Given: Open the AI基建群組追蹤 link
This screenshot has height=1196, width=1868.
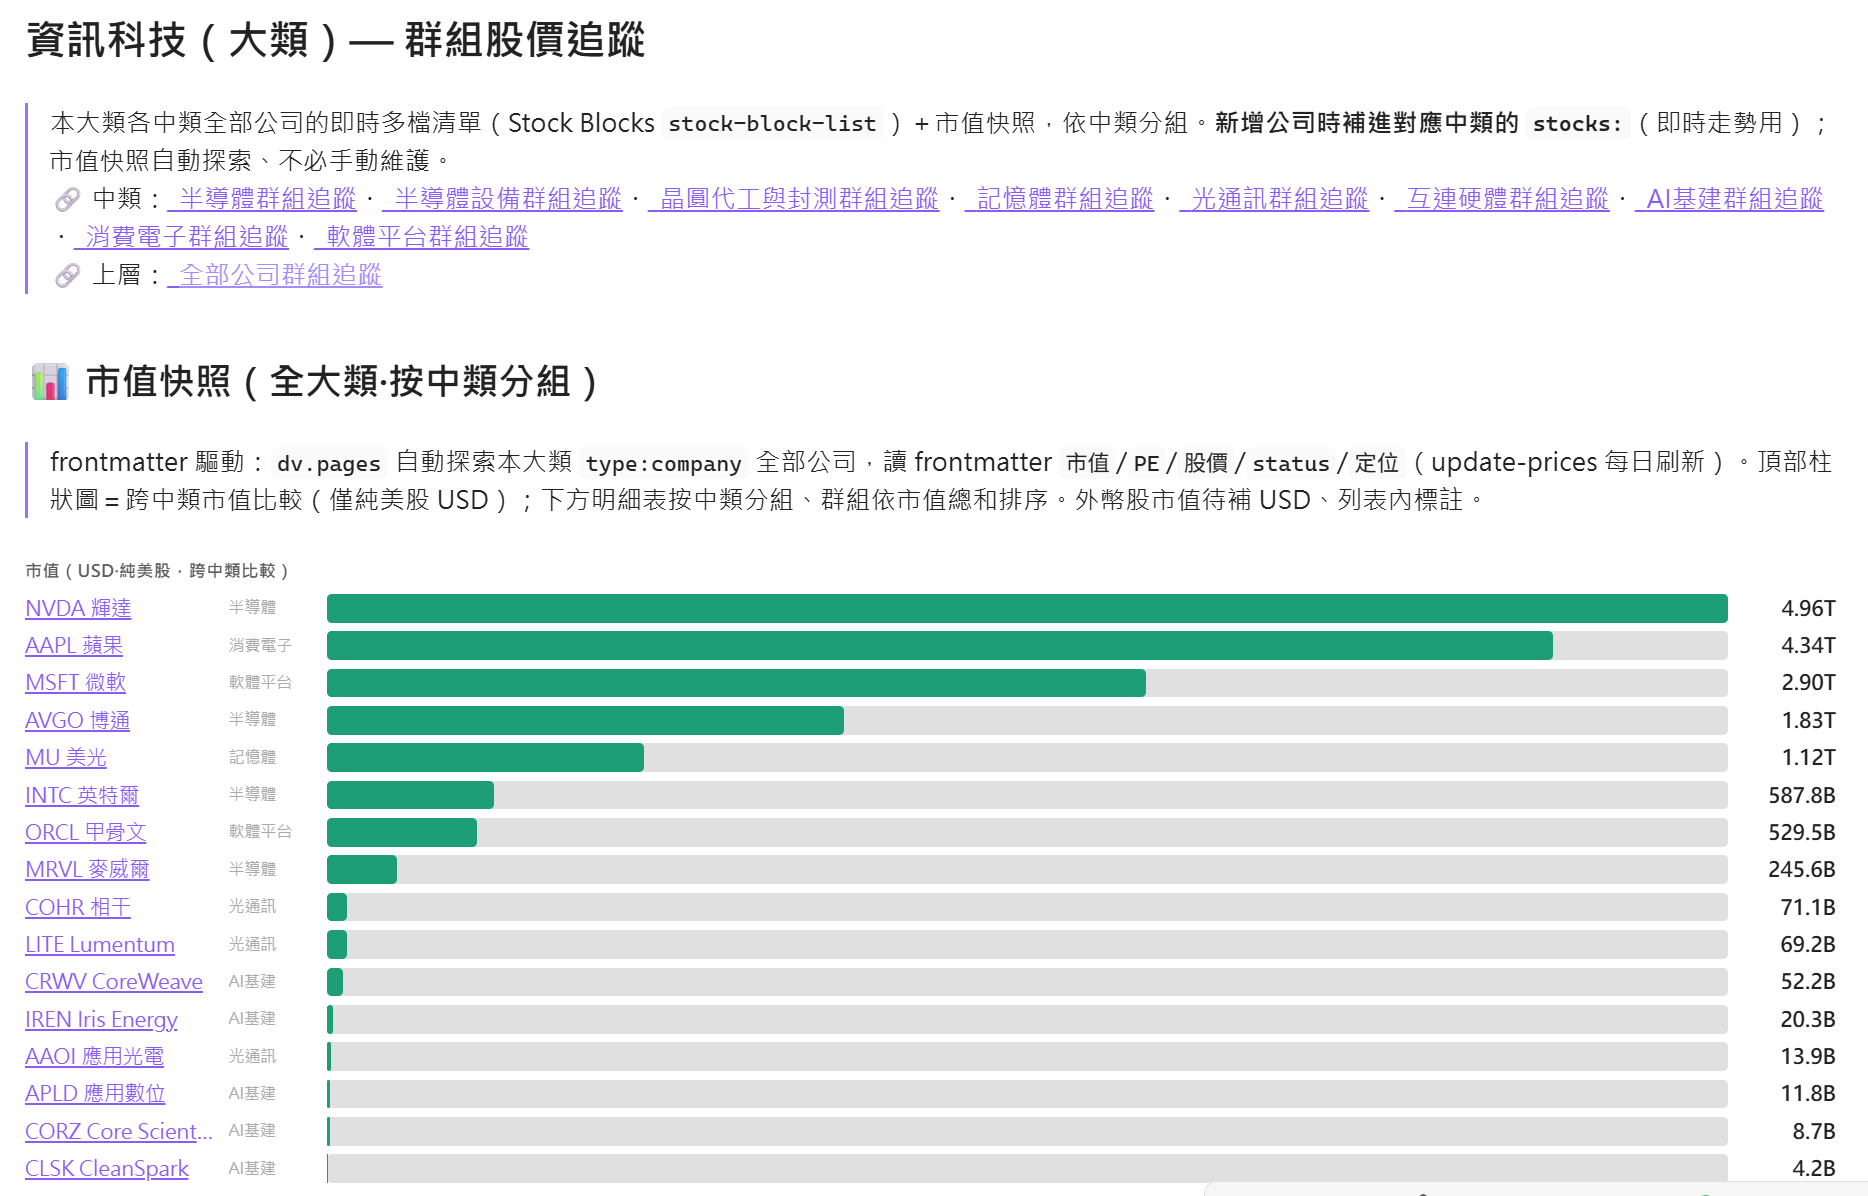Looking at the screenshot, I should point(1729,199).
